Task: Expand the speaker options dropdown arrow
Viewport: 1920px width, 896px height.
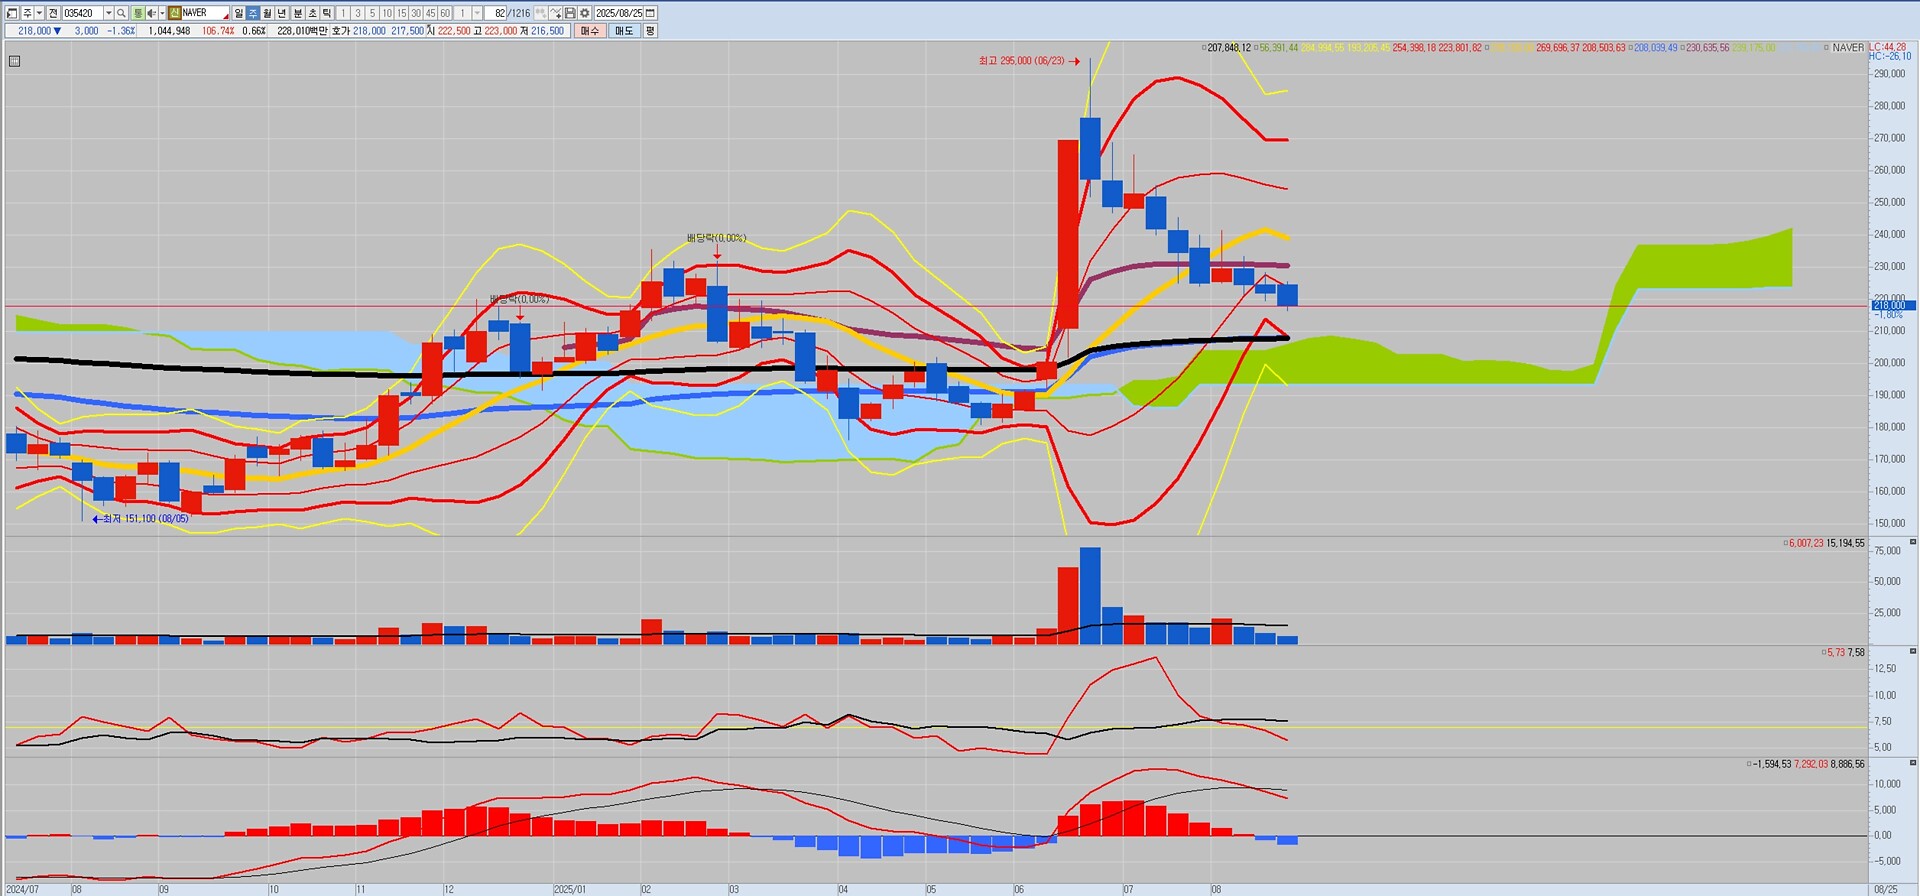Action: [x=162, y=13]
